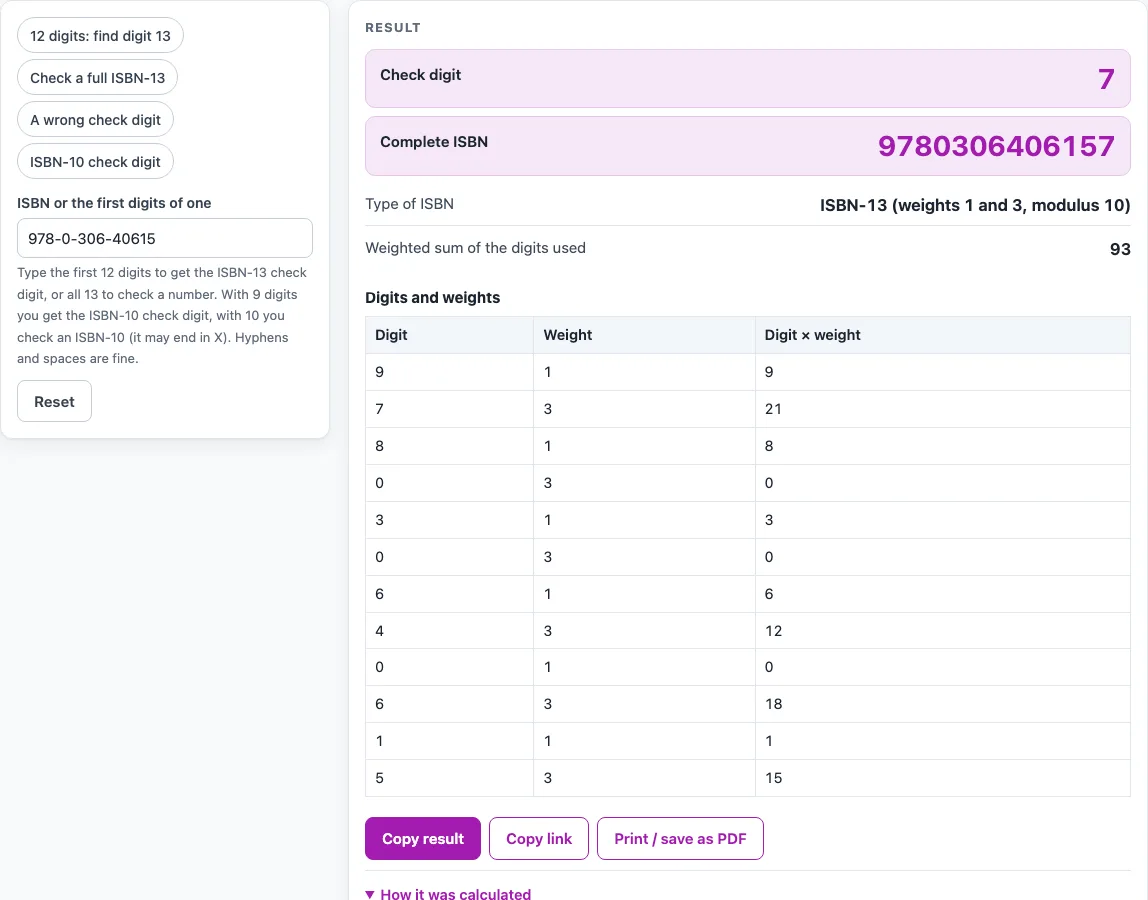The image size is (1148, 900).
Task: Load the 'A wrong check digit' example
Action: click(x=95, y=119)
